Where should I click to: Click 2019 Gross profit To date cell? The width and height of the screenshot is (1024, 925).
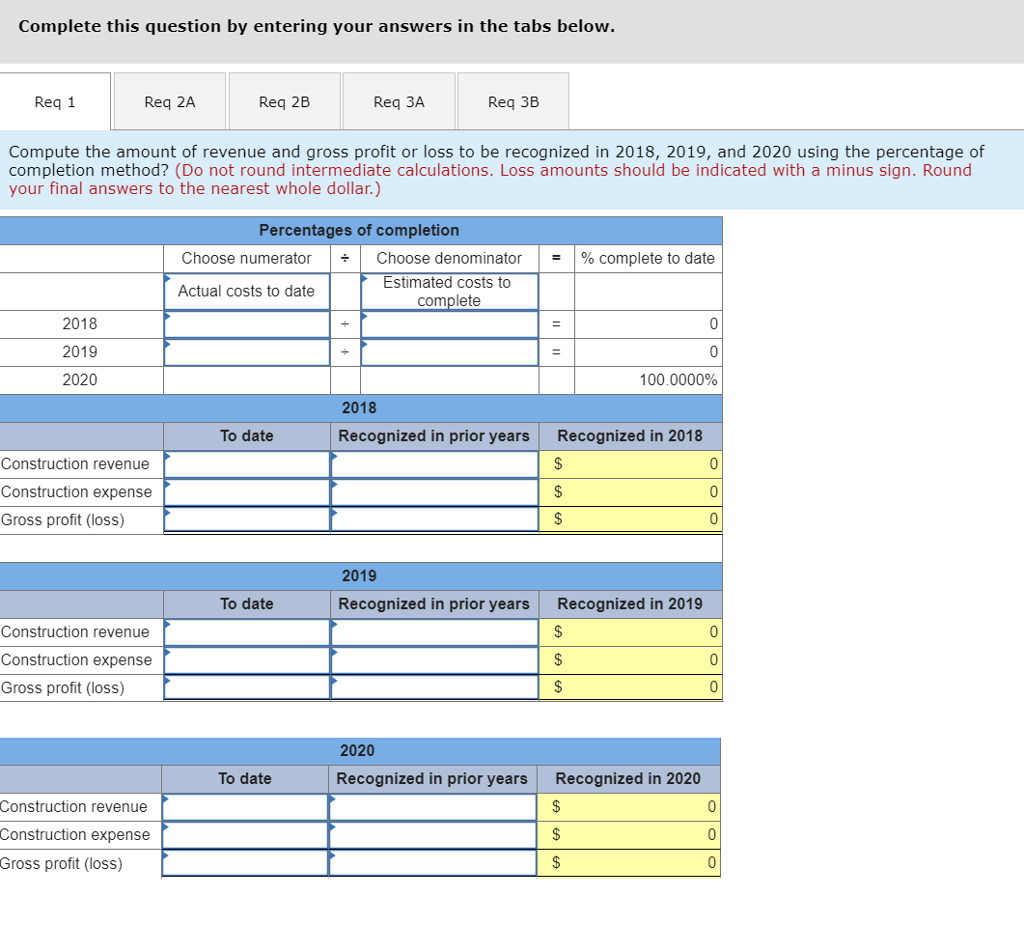pyautogui.click(x=247, y=687)
